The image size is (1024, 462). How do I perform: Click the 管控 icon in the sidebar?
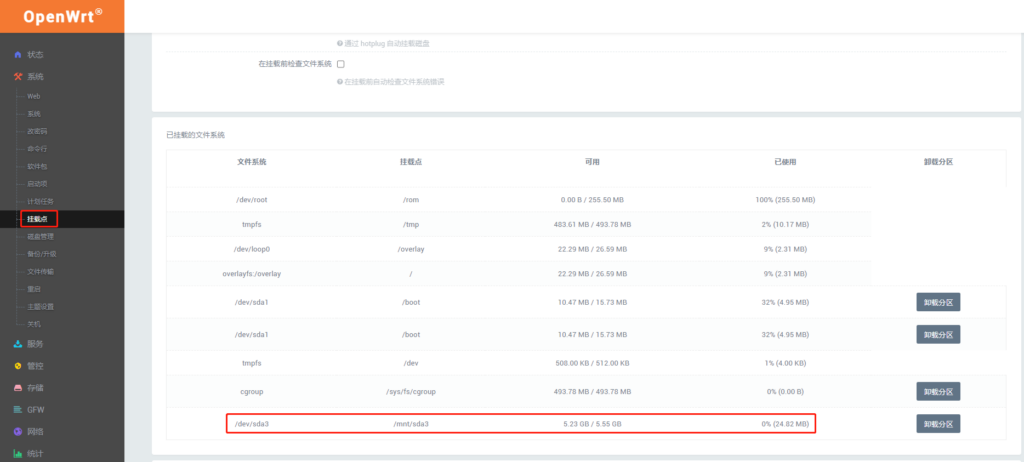pos(17,365)
